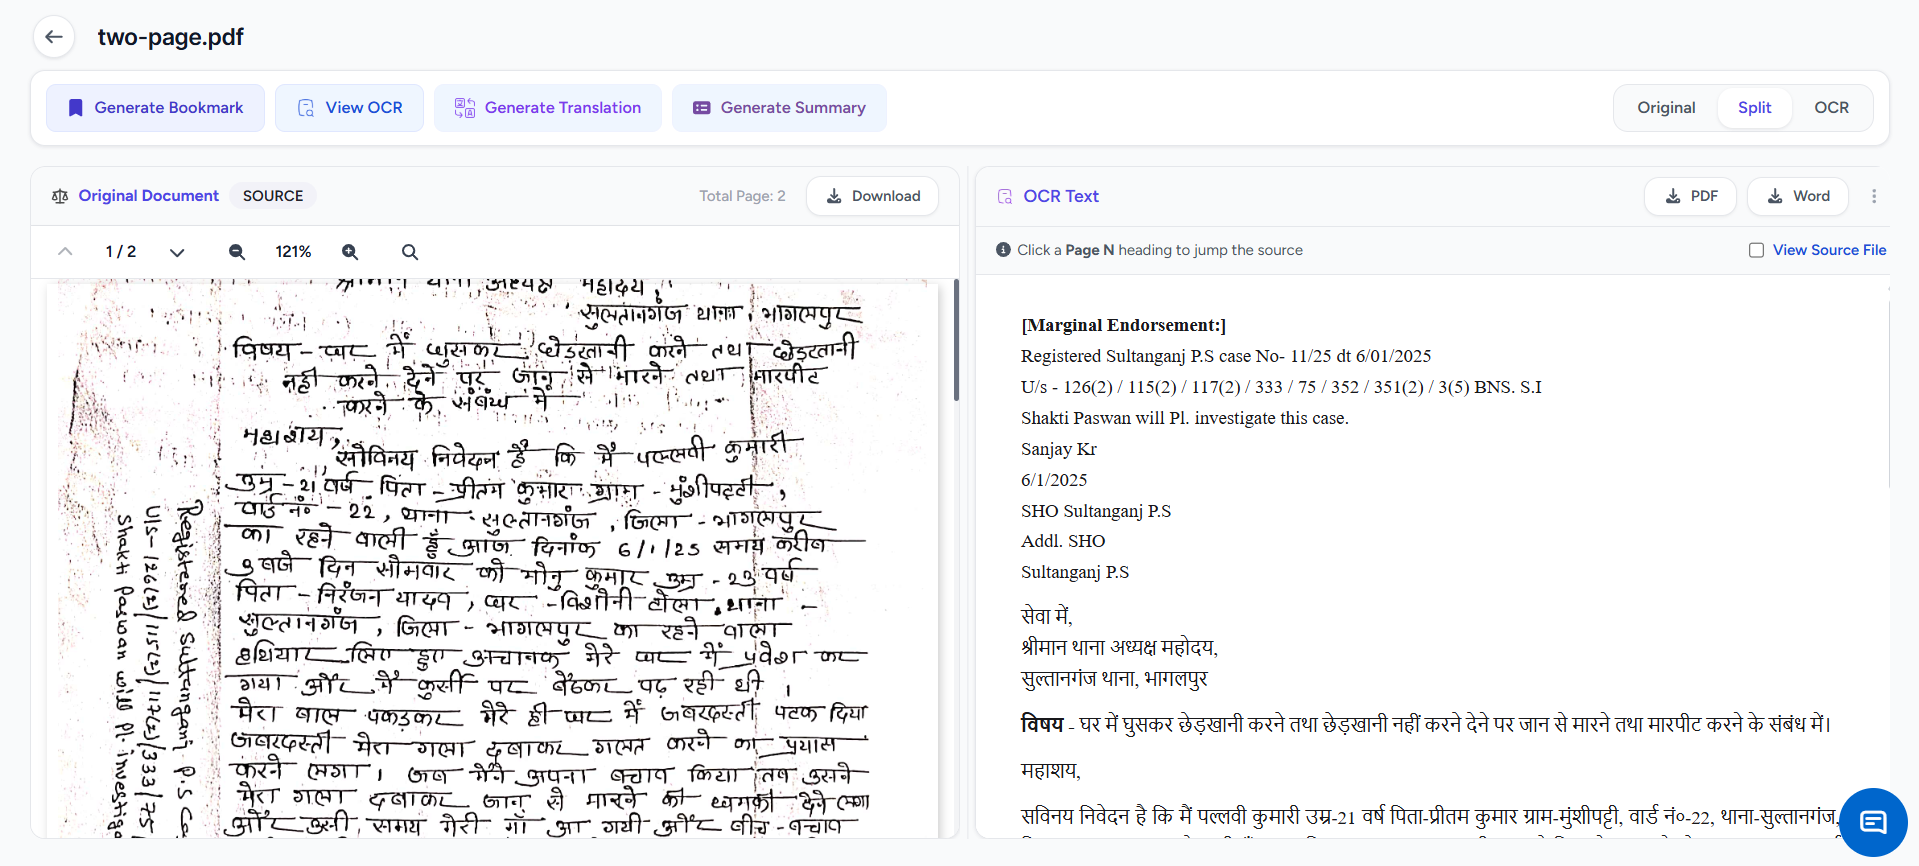1919x866 pixels.
Task: Click the 'Shakti Paswan will Pl. investigate' line
Action: (1185, 418)
